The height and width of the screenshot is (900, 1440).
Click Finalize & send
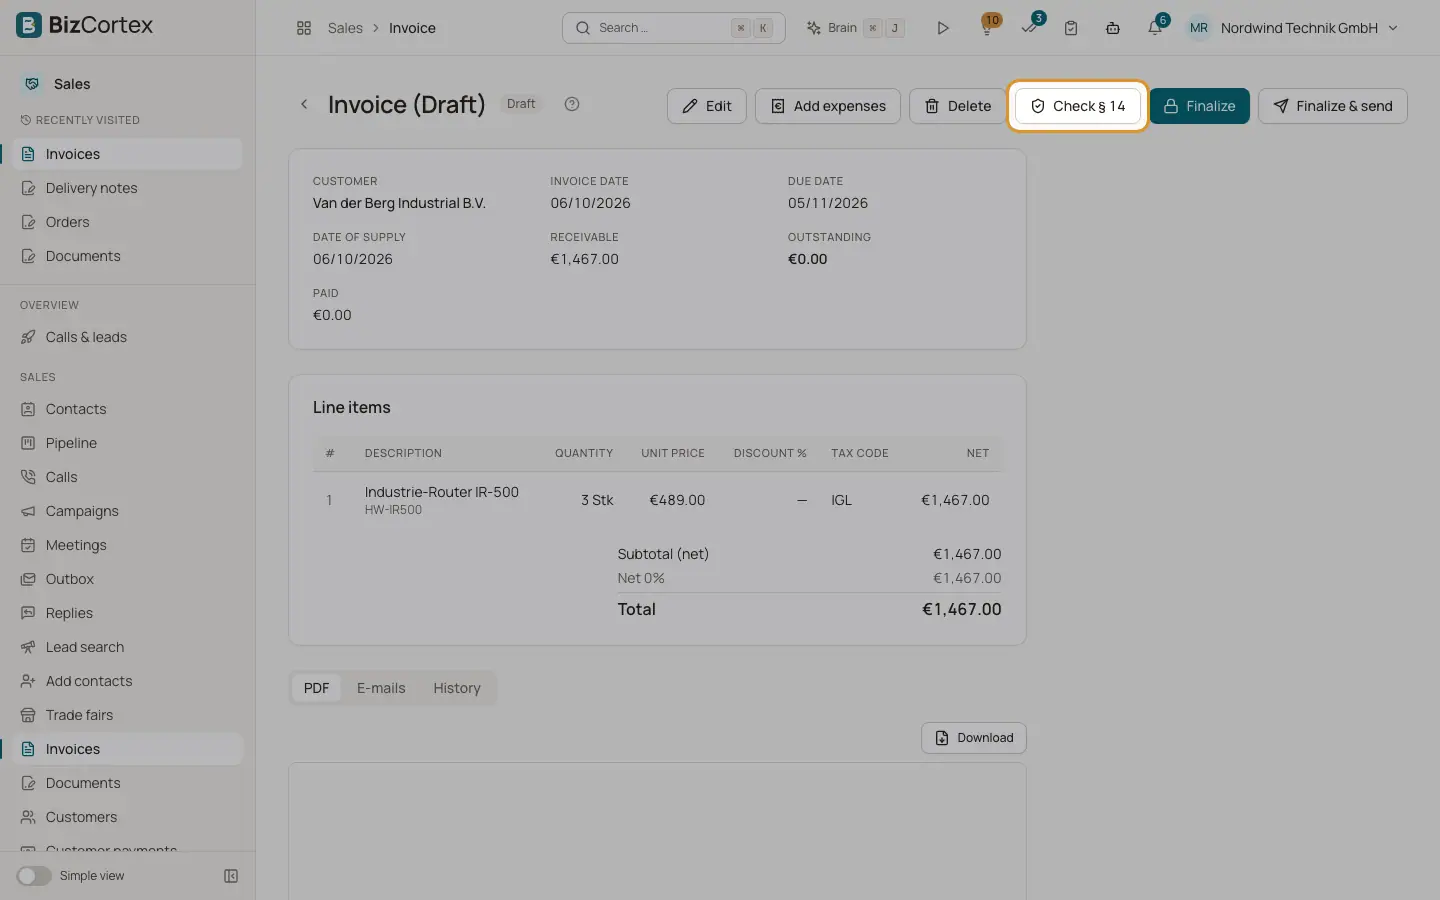point(1333,106)
